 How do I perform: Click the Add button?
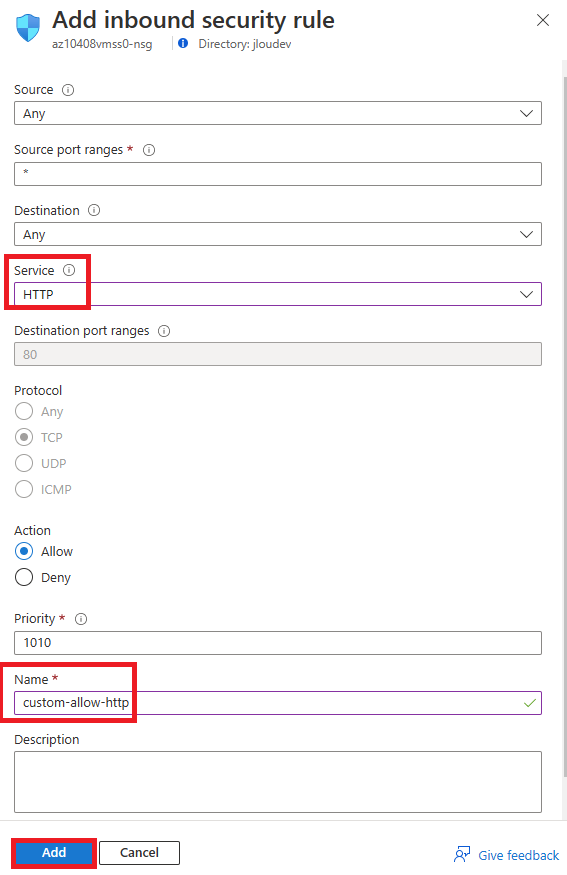point(54,853)
